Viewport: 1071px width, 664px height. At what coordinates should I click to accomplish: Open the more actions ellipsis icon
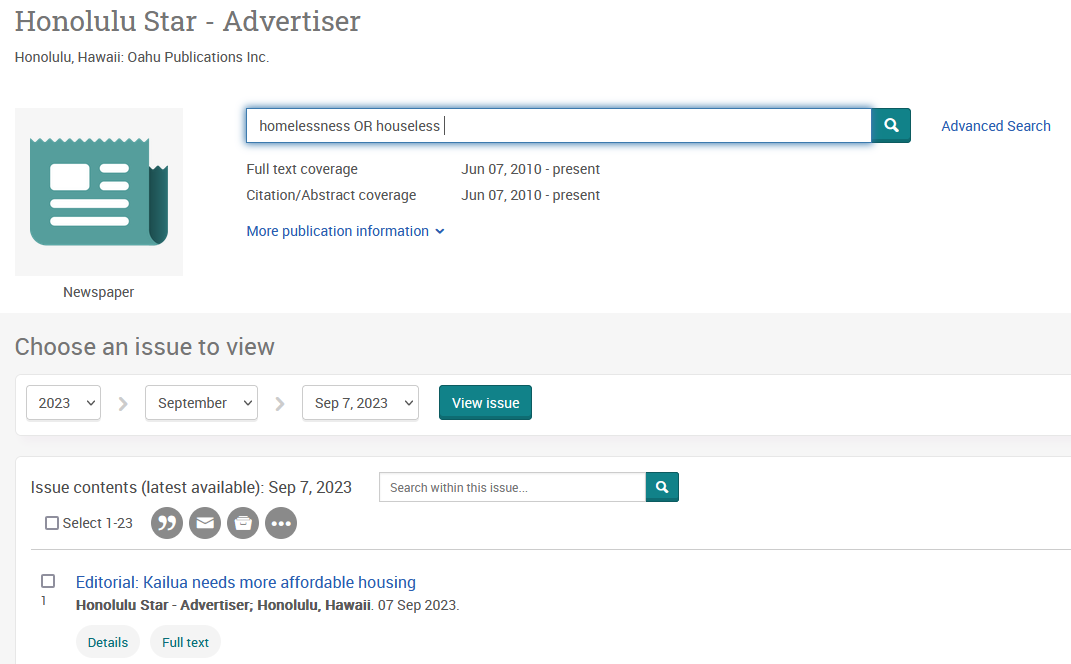(x=281, y=523)
